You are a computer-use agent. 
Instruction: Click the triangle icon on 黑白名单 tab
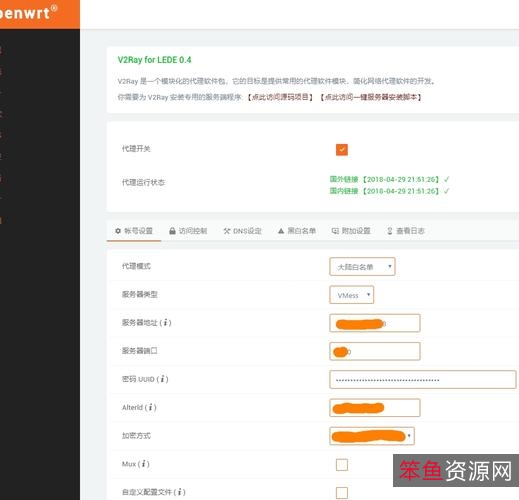(x=281, y=231)
